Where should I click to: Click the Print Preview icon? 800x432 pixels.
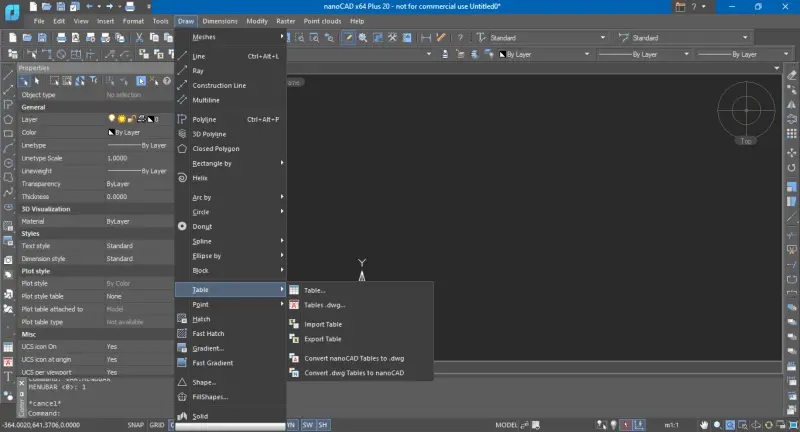click(76, 38)
